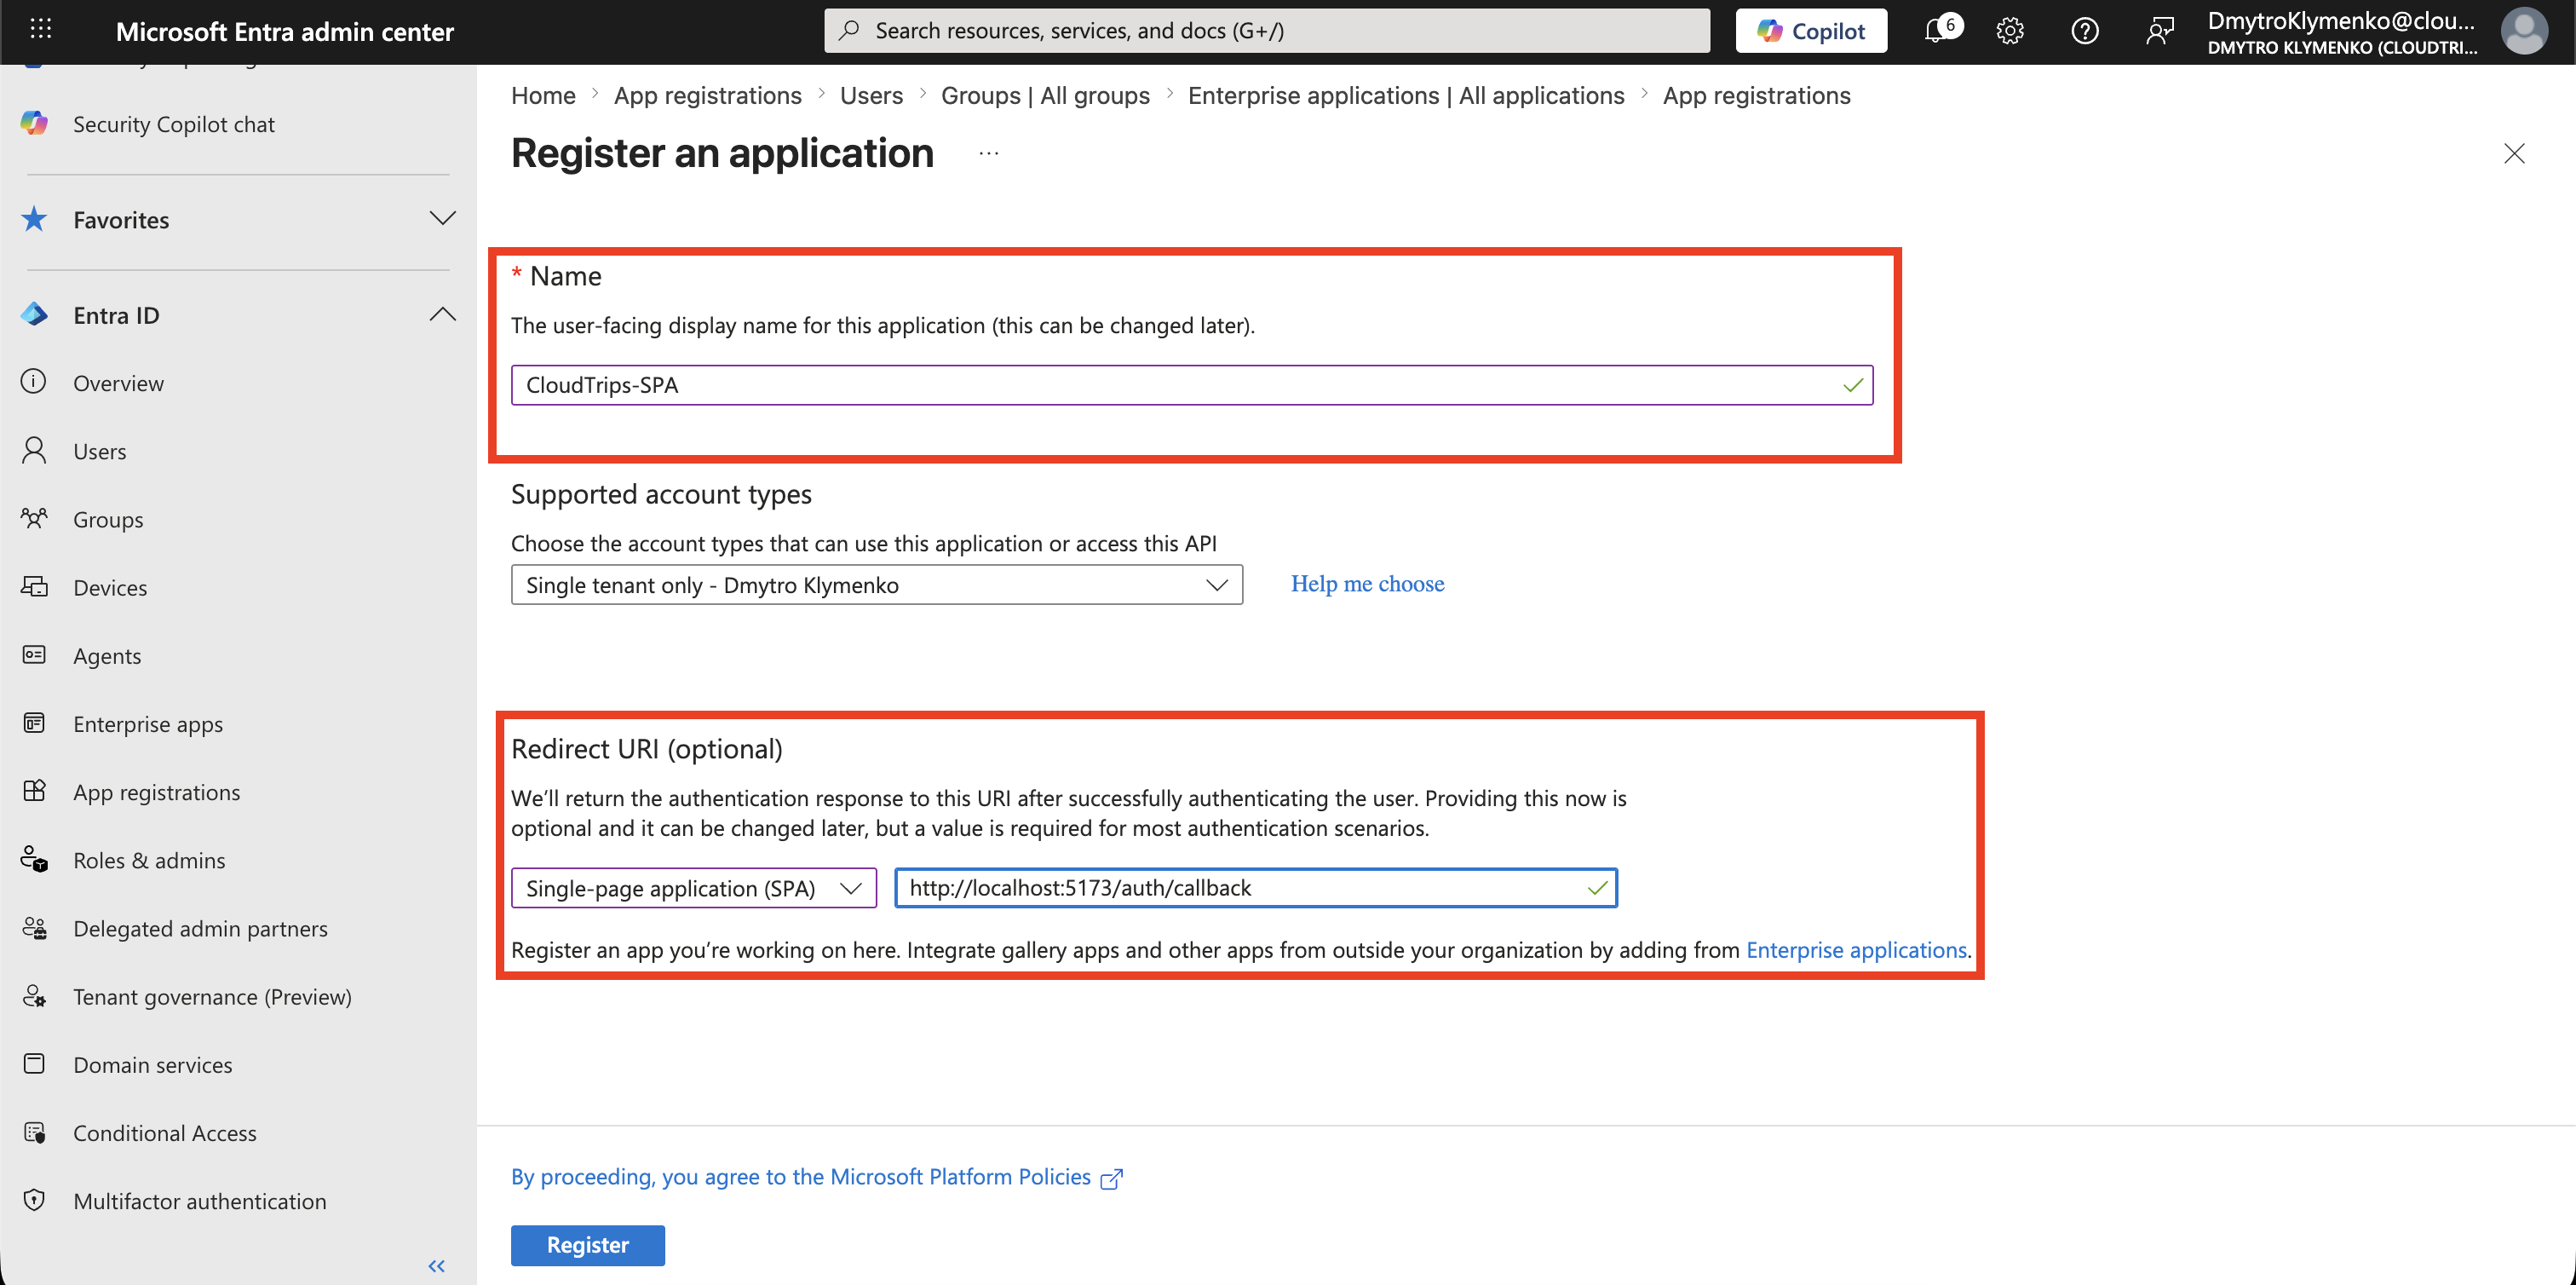Click the Tenant governance icon
The image size is (2576, 1285).
[x=34, y=996]
